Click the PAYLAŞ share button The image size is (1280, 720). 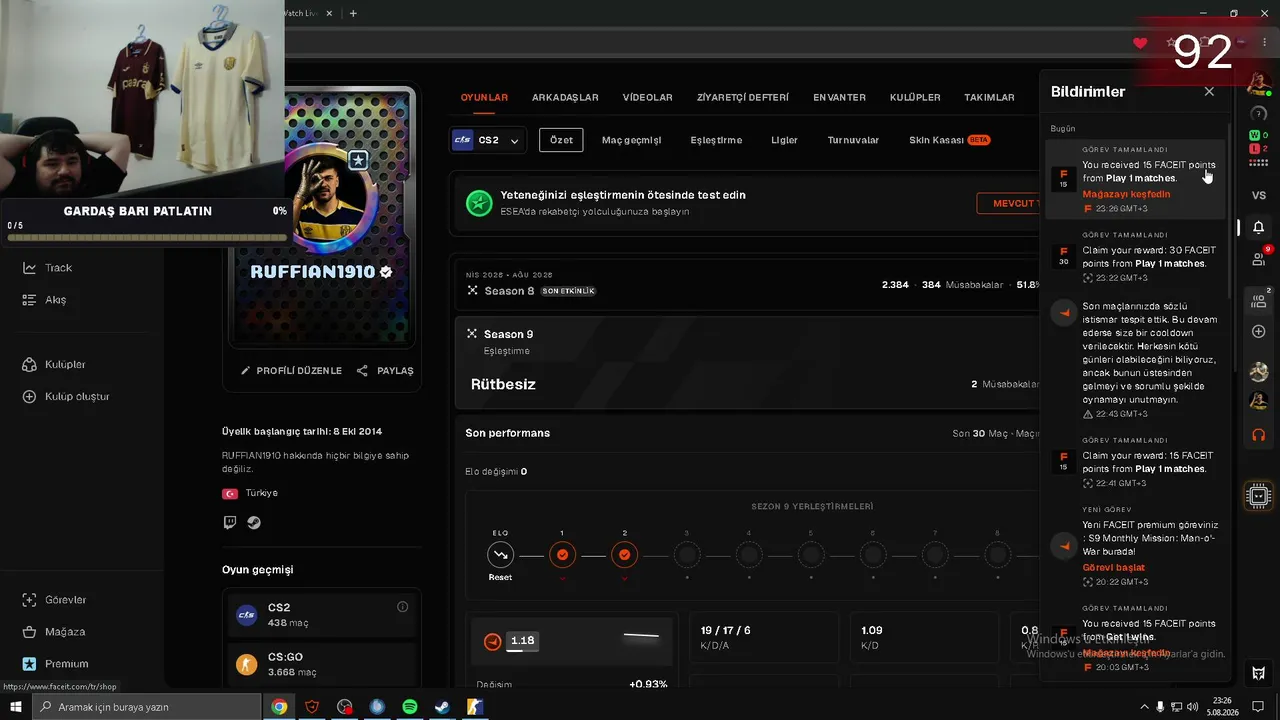coord(385,370)
